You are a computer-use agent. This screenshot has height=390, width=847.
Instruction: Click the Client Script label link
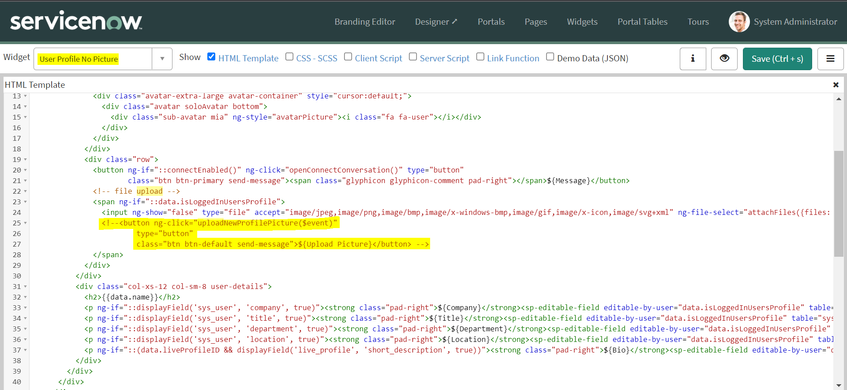point(378,58)
